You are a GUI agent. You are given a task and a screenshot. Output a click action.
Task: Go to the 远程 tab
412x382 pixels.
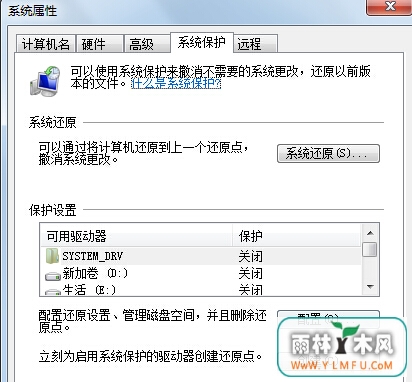(x=255, y=44)
